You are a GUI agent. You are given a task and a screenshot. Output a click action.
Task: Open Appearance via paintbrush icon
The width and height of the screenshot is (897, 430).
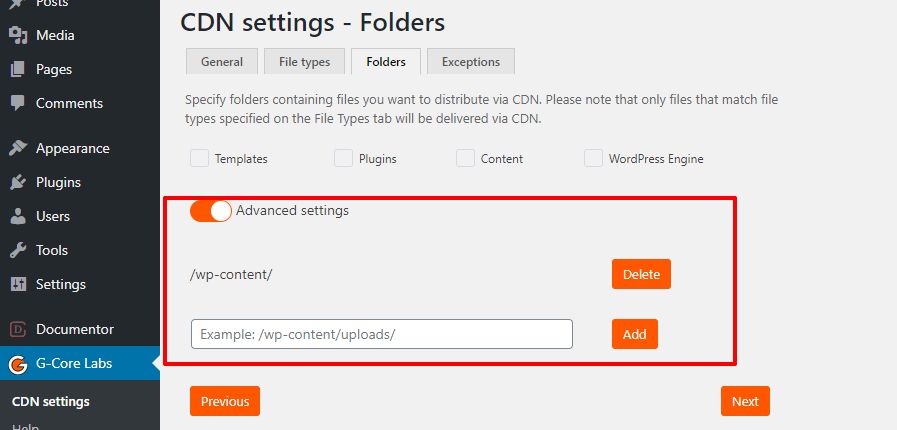click(18, 148)
